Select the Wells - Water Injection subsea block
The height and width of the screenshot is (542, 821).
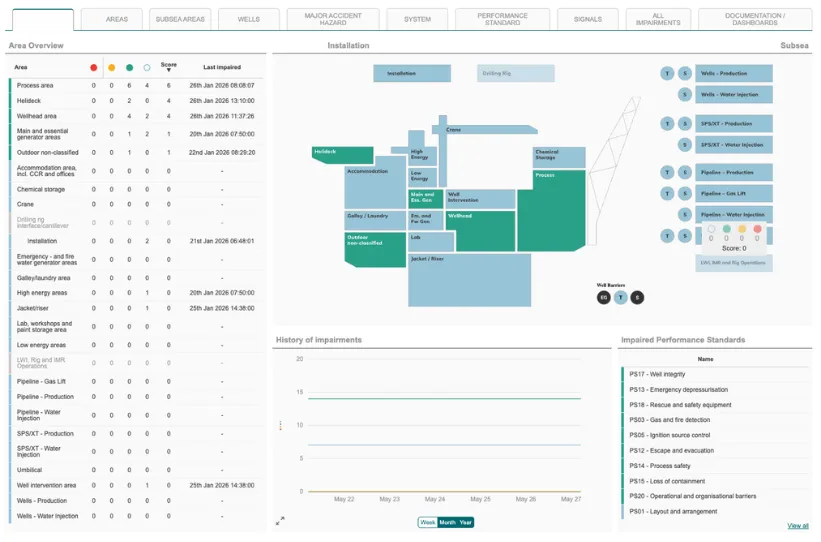734,95
